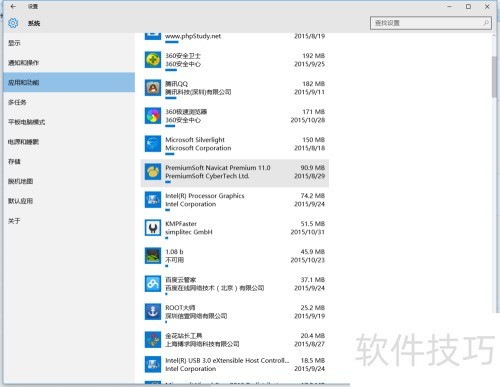This screenshot has width=500, height=387.
Task: Click the 18.5 MB size value
Action: coord(312,360)
